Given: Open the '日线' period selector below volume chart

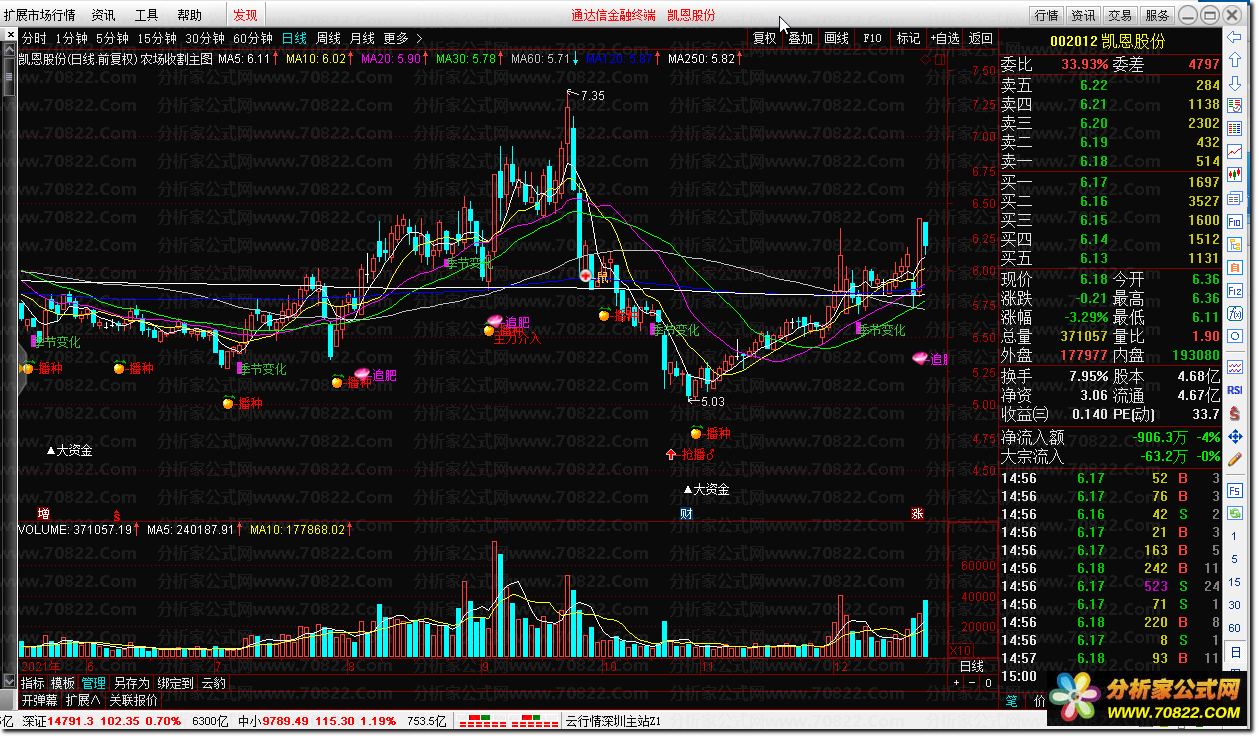Looking at the screenshot, I should click(972, 666).
